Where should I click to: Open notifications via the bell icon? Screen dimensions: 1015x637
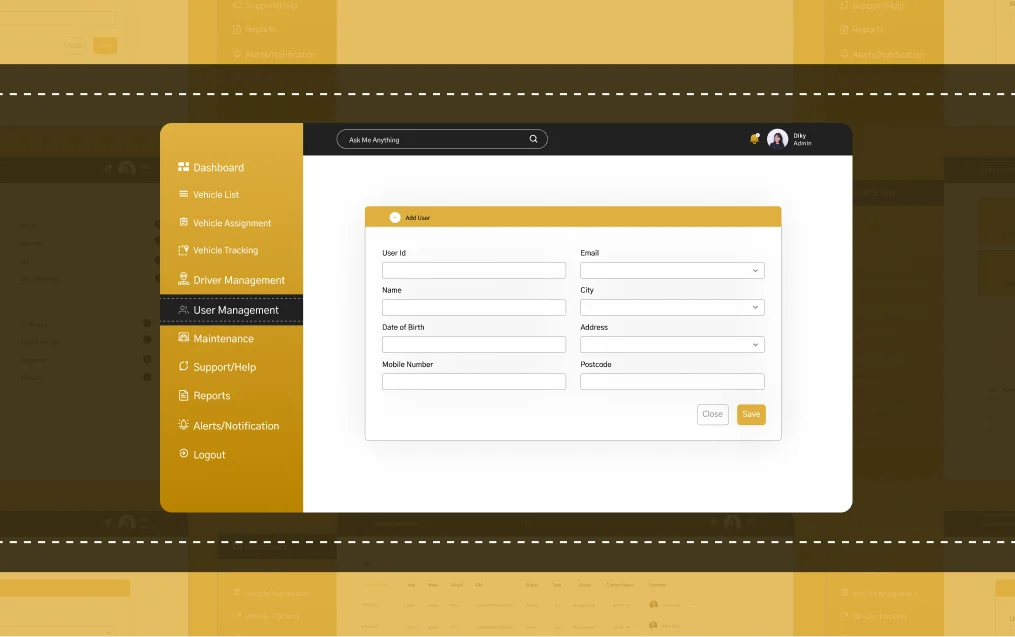pos(755,139)
